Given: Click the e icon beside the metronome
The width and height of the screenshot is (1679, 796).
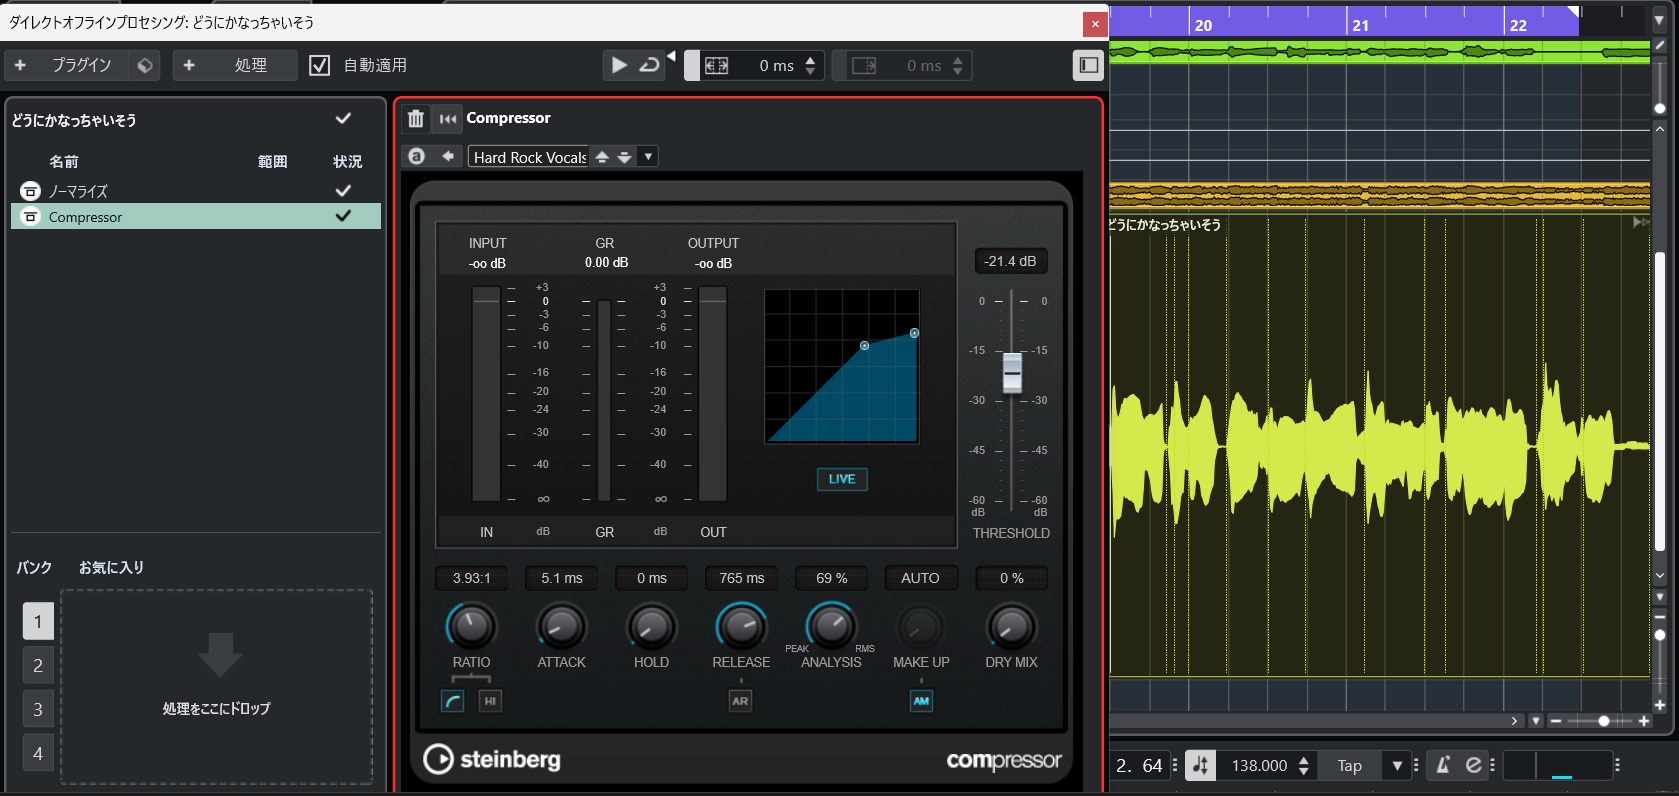Looking at the screenshot, I should point(1473,766).
